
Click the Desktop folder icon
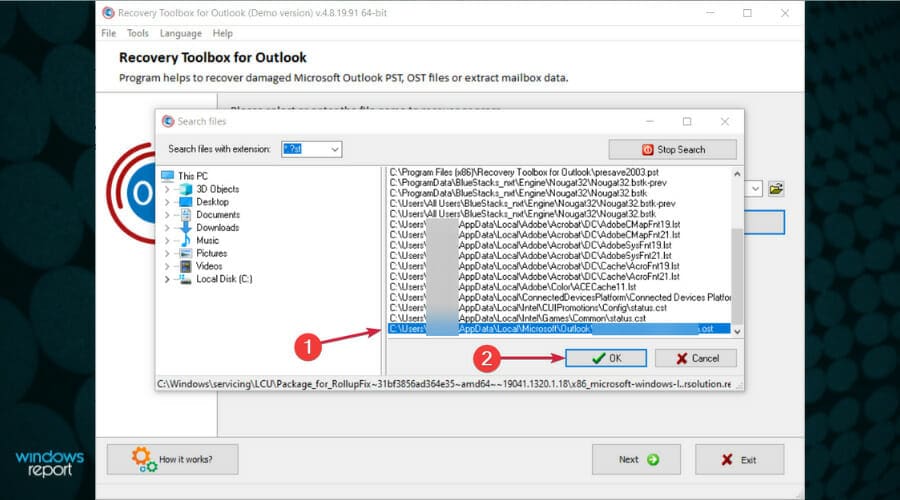[185, 202]
